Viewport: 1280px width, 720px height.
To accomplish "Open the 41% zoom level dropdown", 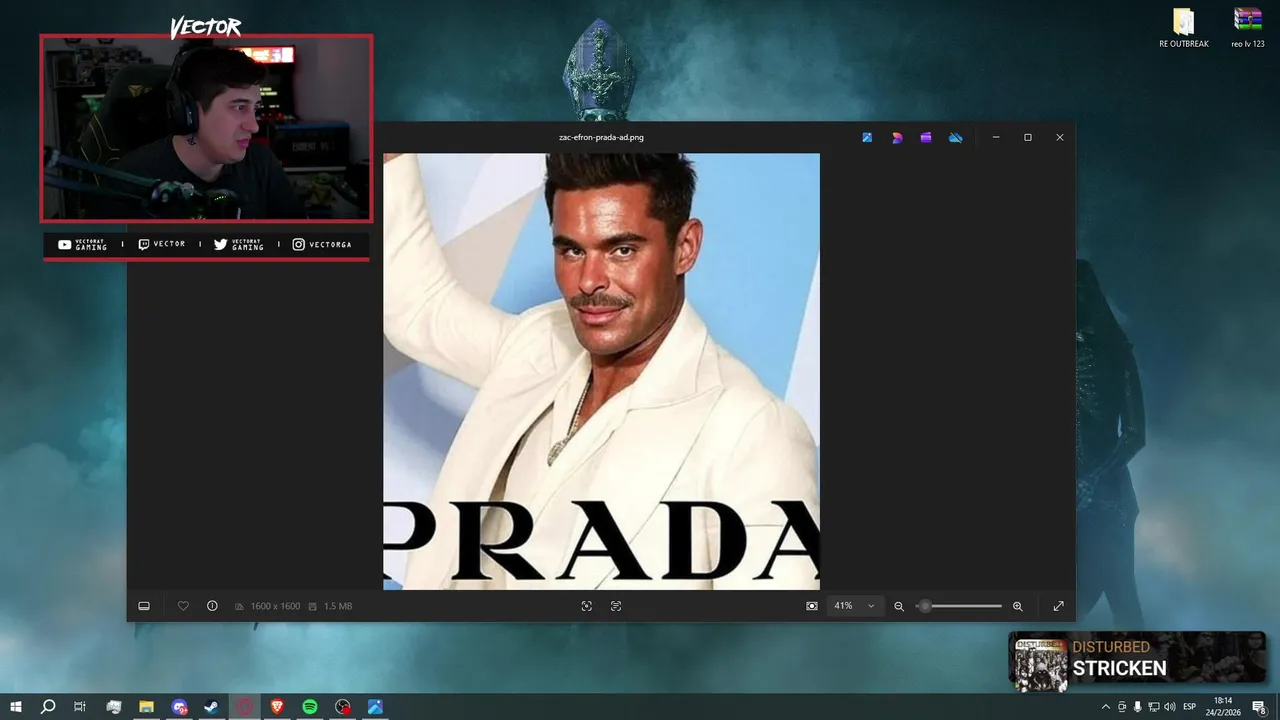I will tap(855, 606).
